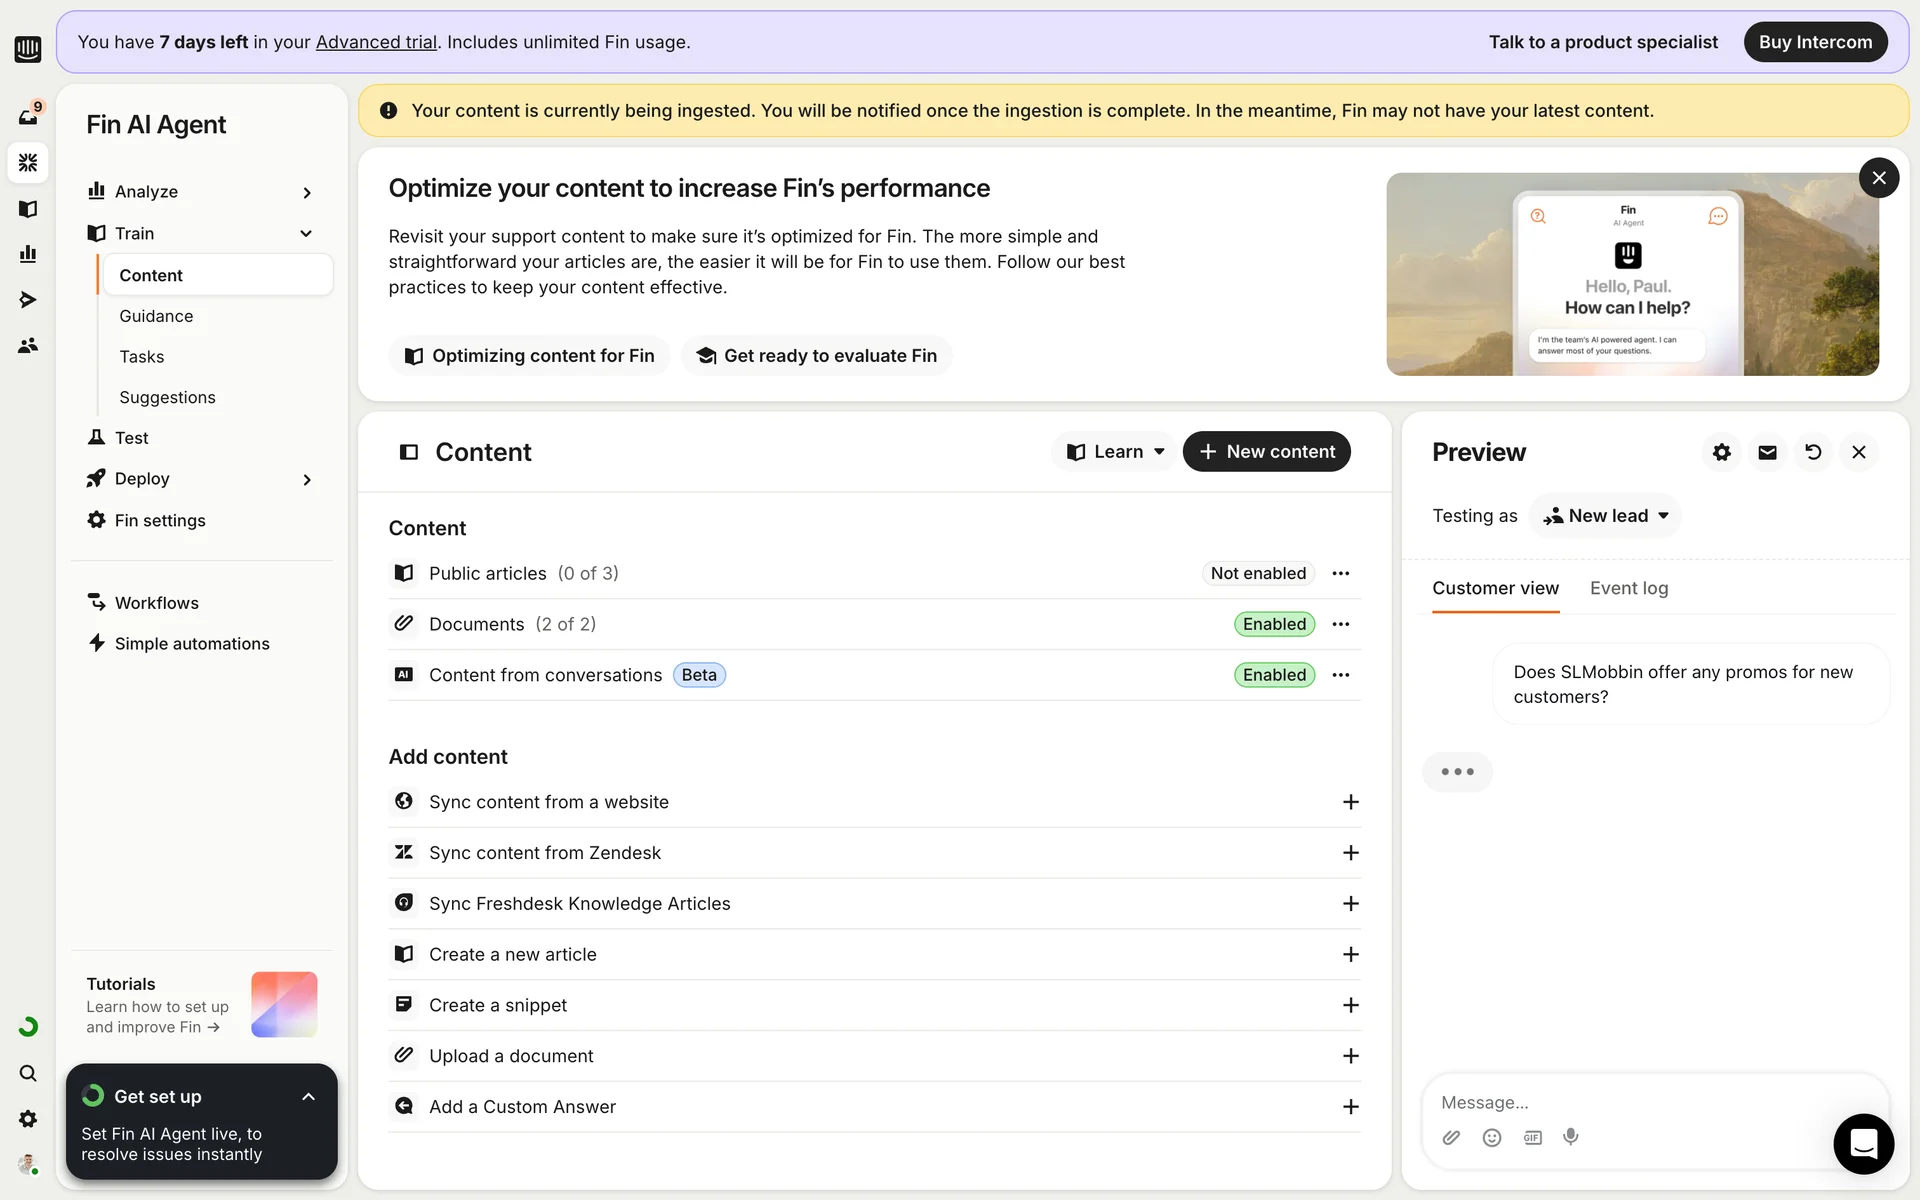Image resolution: width=1920 pixels, height=1200 pixels.
Task: Click the attachment paperclip in message composer
Action: 1451,1137
